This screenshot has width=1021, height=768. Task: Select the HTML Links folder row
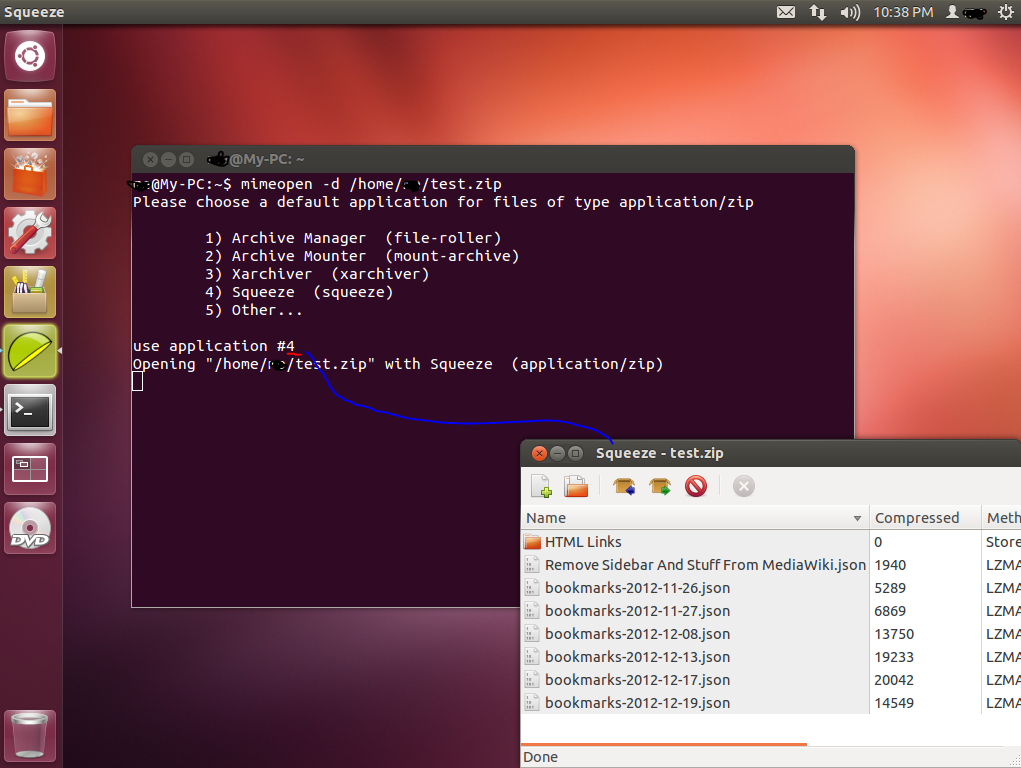click(771, 542)
